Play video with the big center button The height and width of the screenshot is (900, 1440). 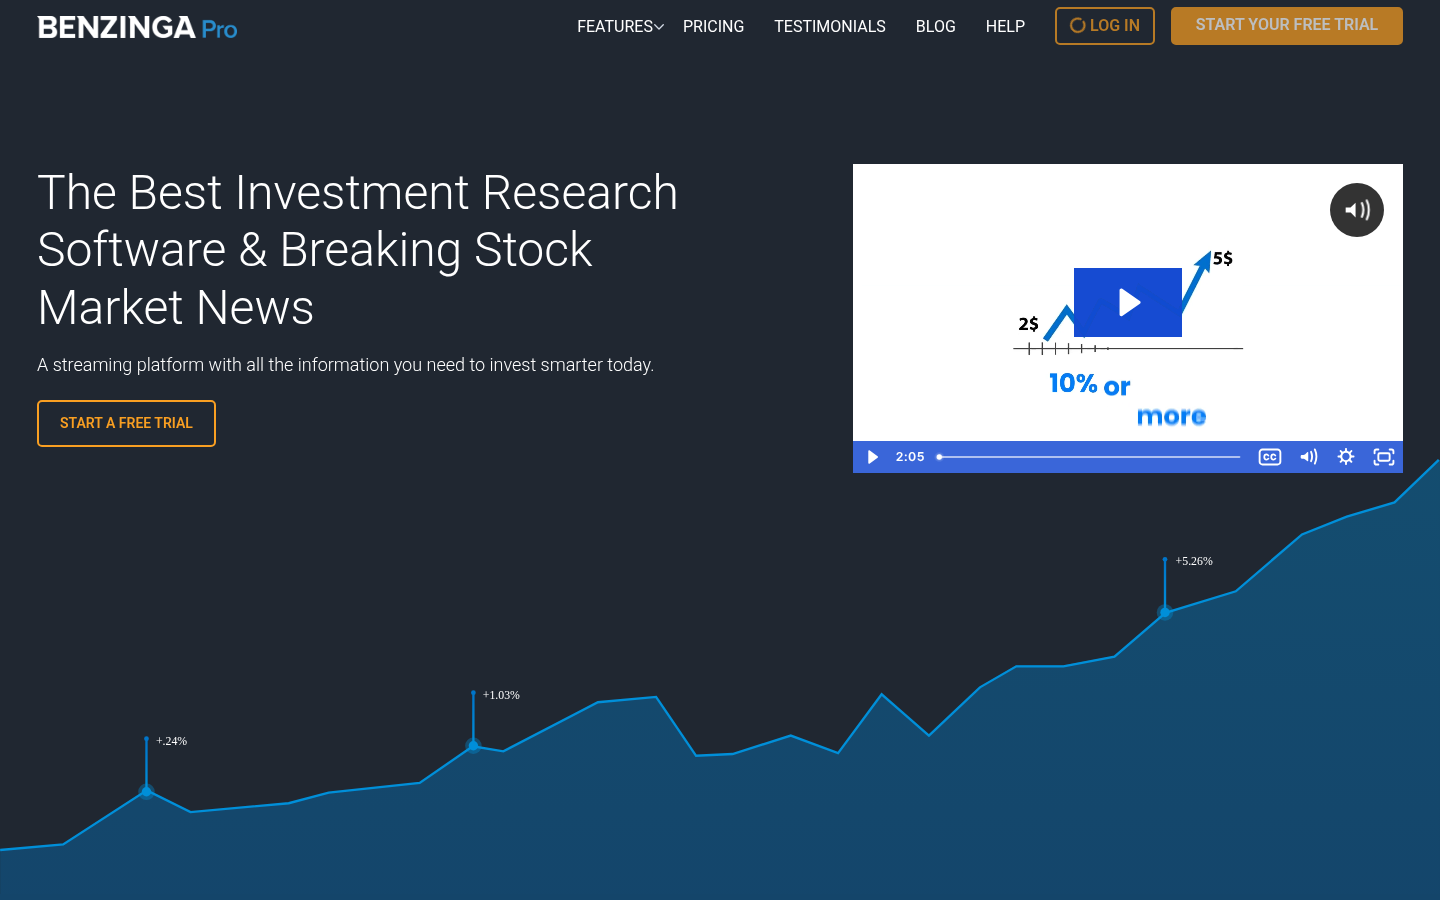(1128, 302)
